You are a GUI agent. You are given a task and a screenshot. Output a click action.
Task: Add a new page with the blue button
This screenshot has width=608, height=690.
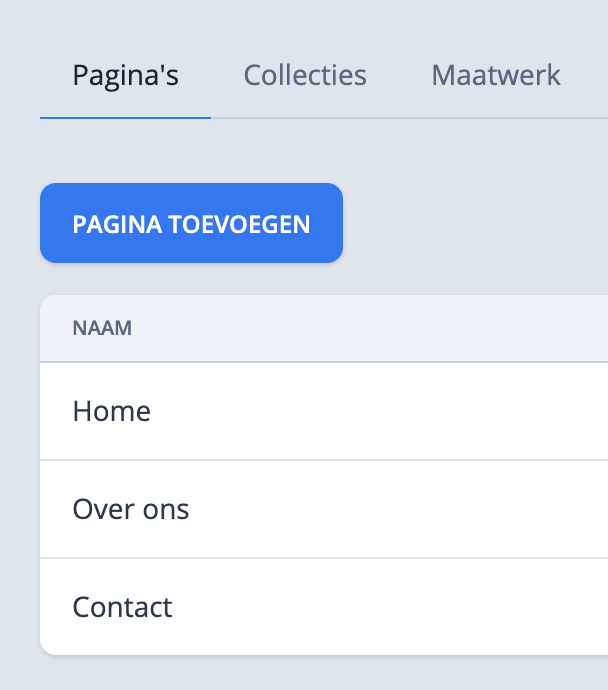click(191, 223)
